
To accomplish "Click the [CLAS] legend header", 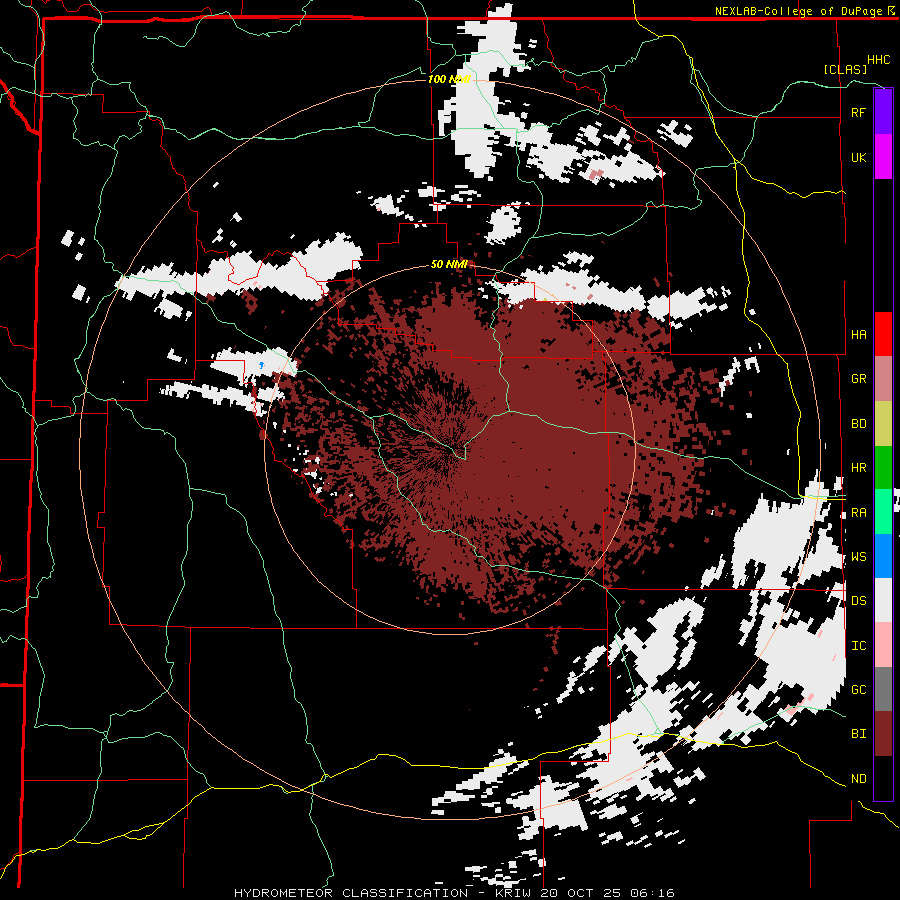I will [845, 69].
